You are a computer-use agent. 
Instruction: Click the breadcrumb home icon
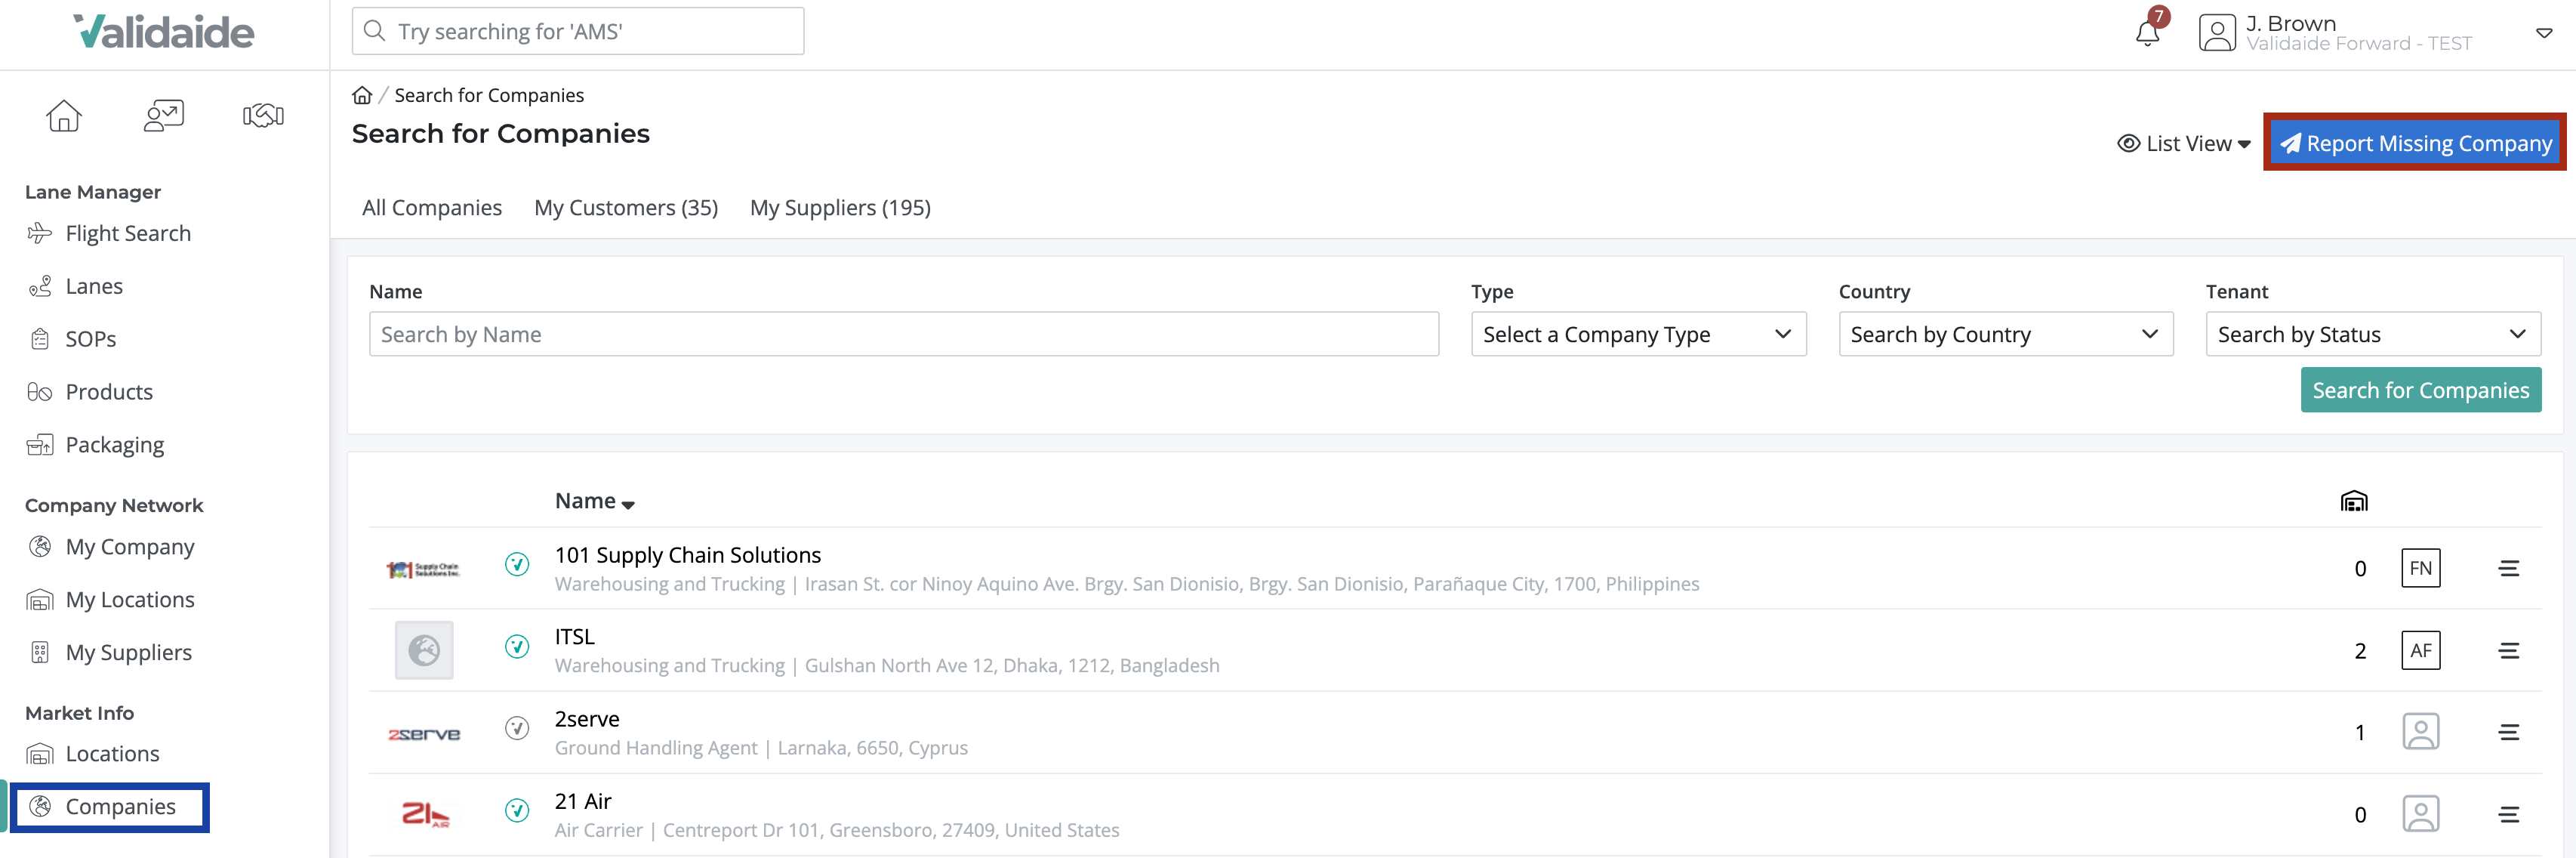362,95
